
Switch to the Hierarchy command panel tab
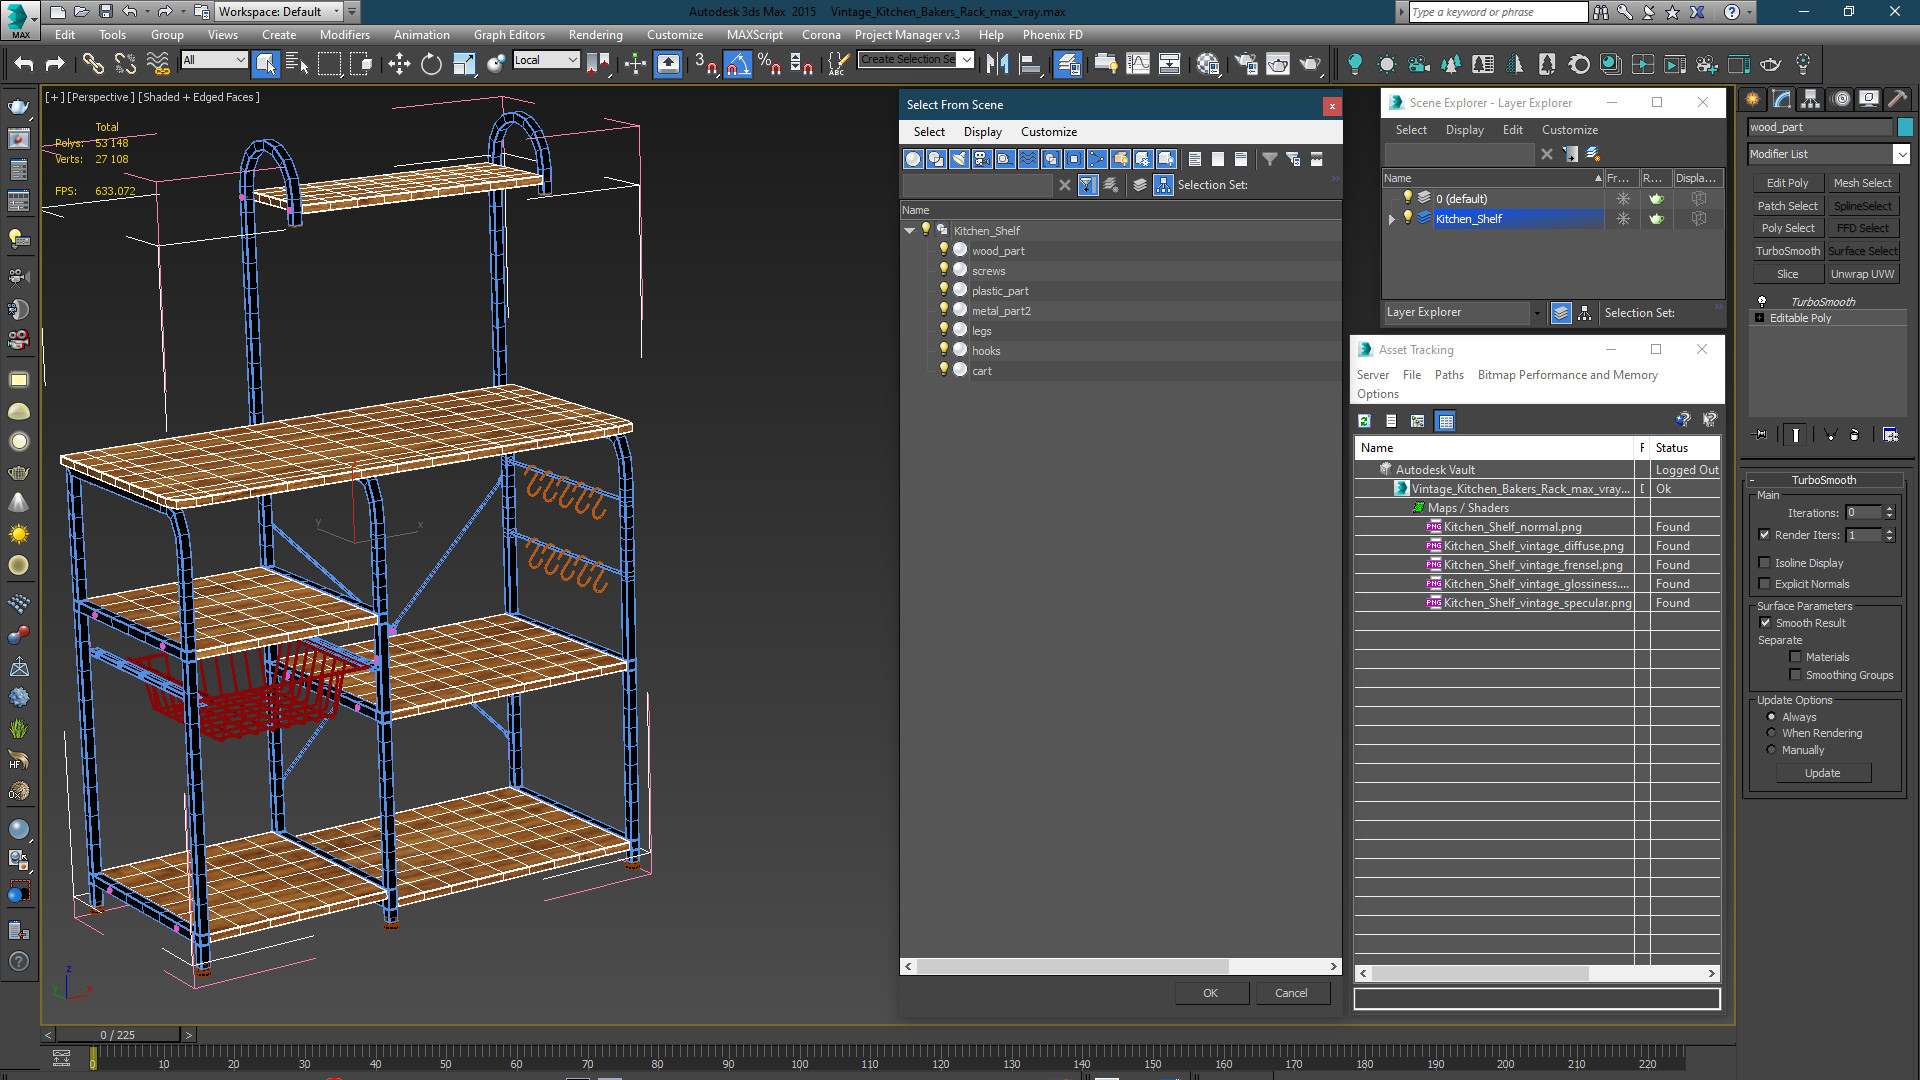(x=1811, y=99)
